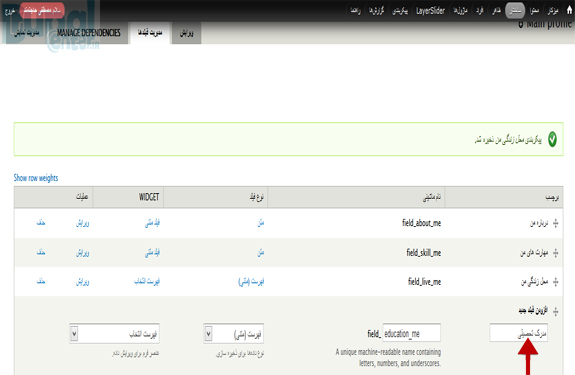This screenshot has width=575, height=375.
Task: Click the برچسب (label) column header
Action: point(552,198)
